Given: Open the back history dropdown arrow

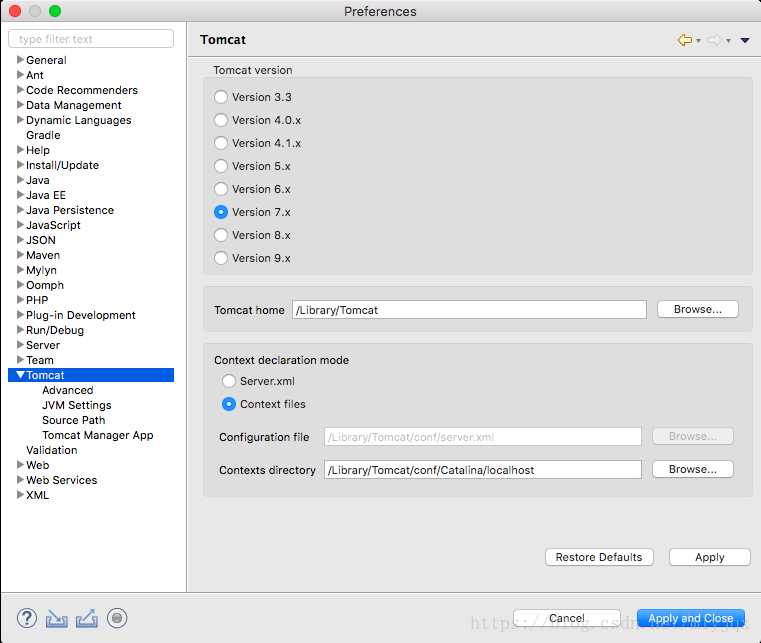Looking at the screenshot, I should click(x=698, y=40).
